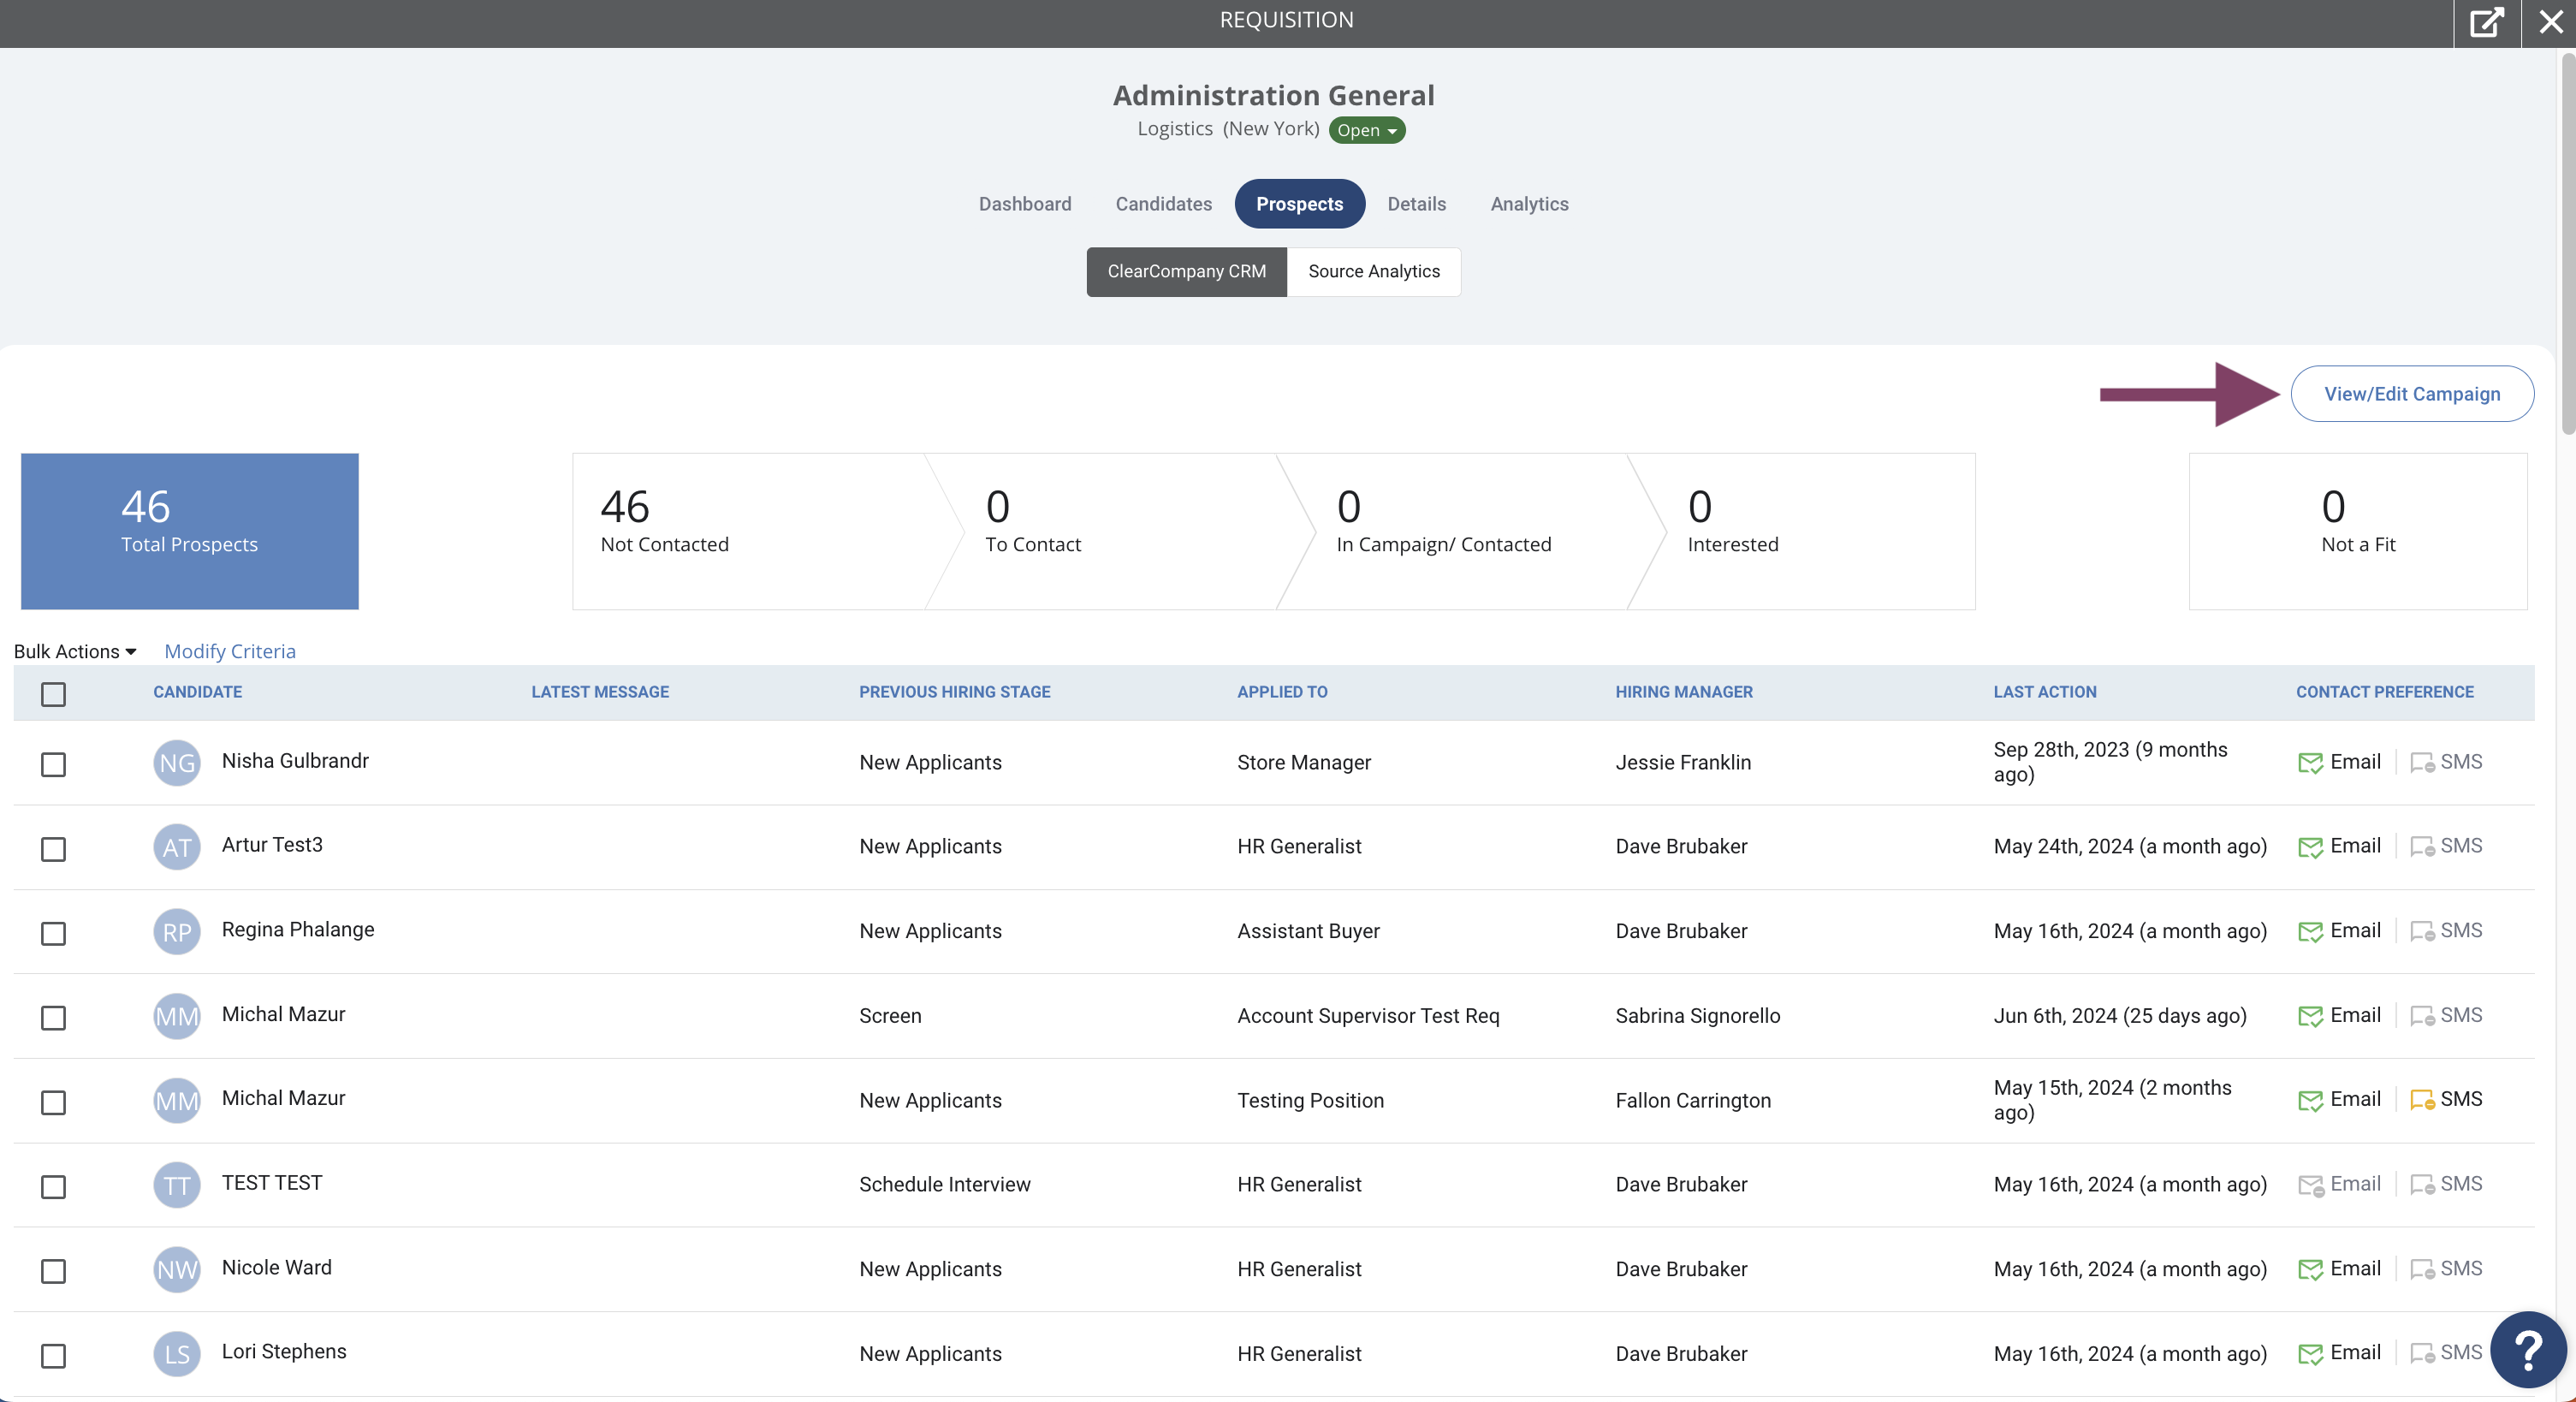Click Artur Test3's AT avatar
2576x1402 pixels.
click(x=177, y=847)
